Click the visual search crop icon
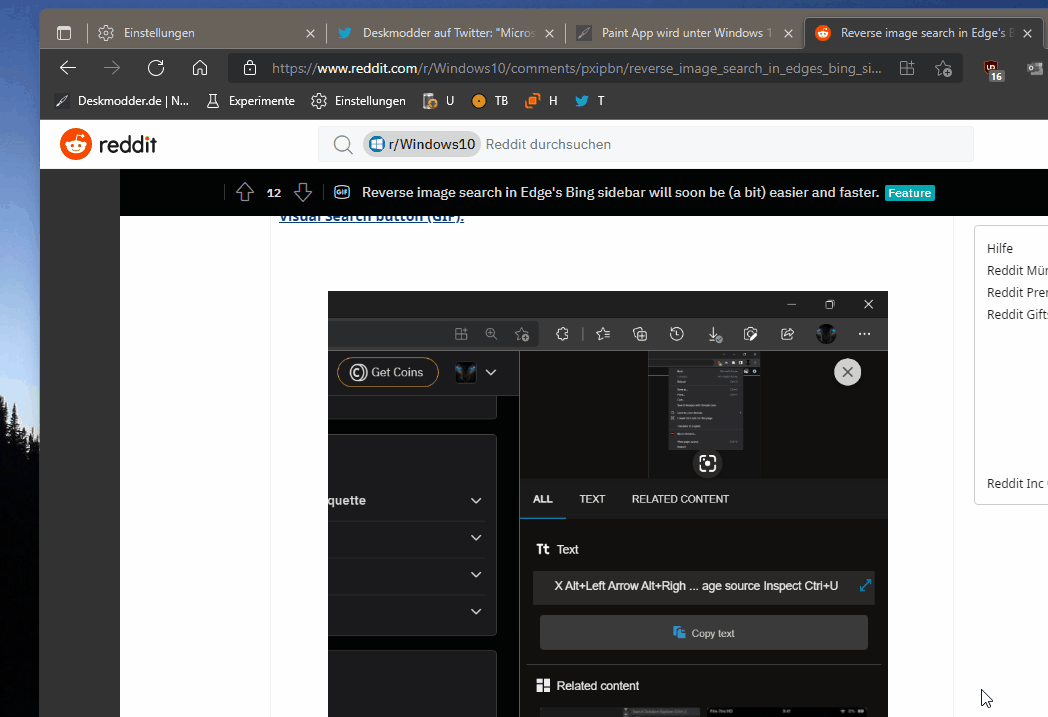The width and height of the screenshot is (1048, 717). click(708, 464)
